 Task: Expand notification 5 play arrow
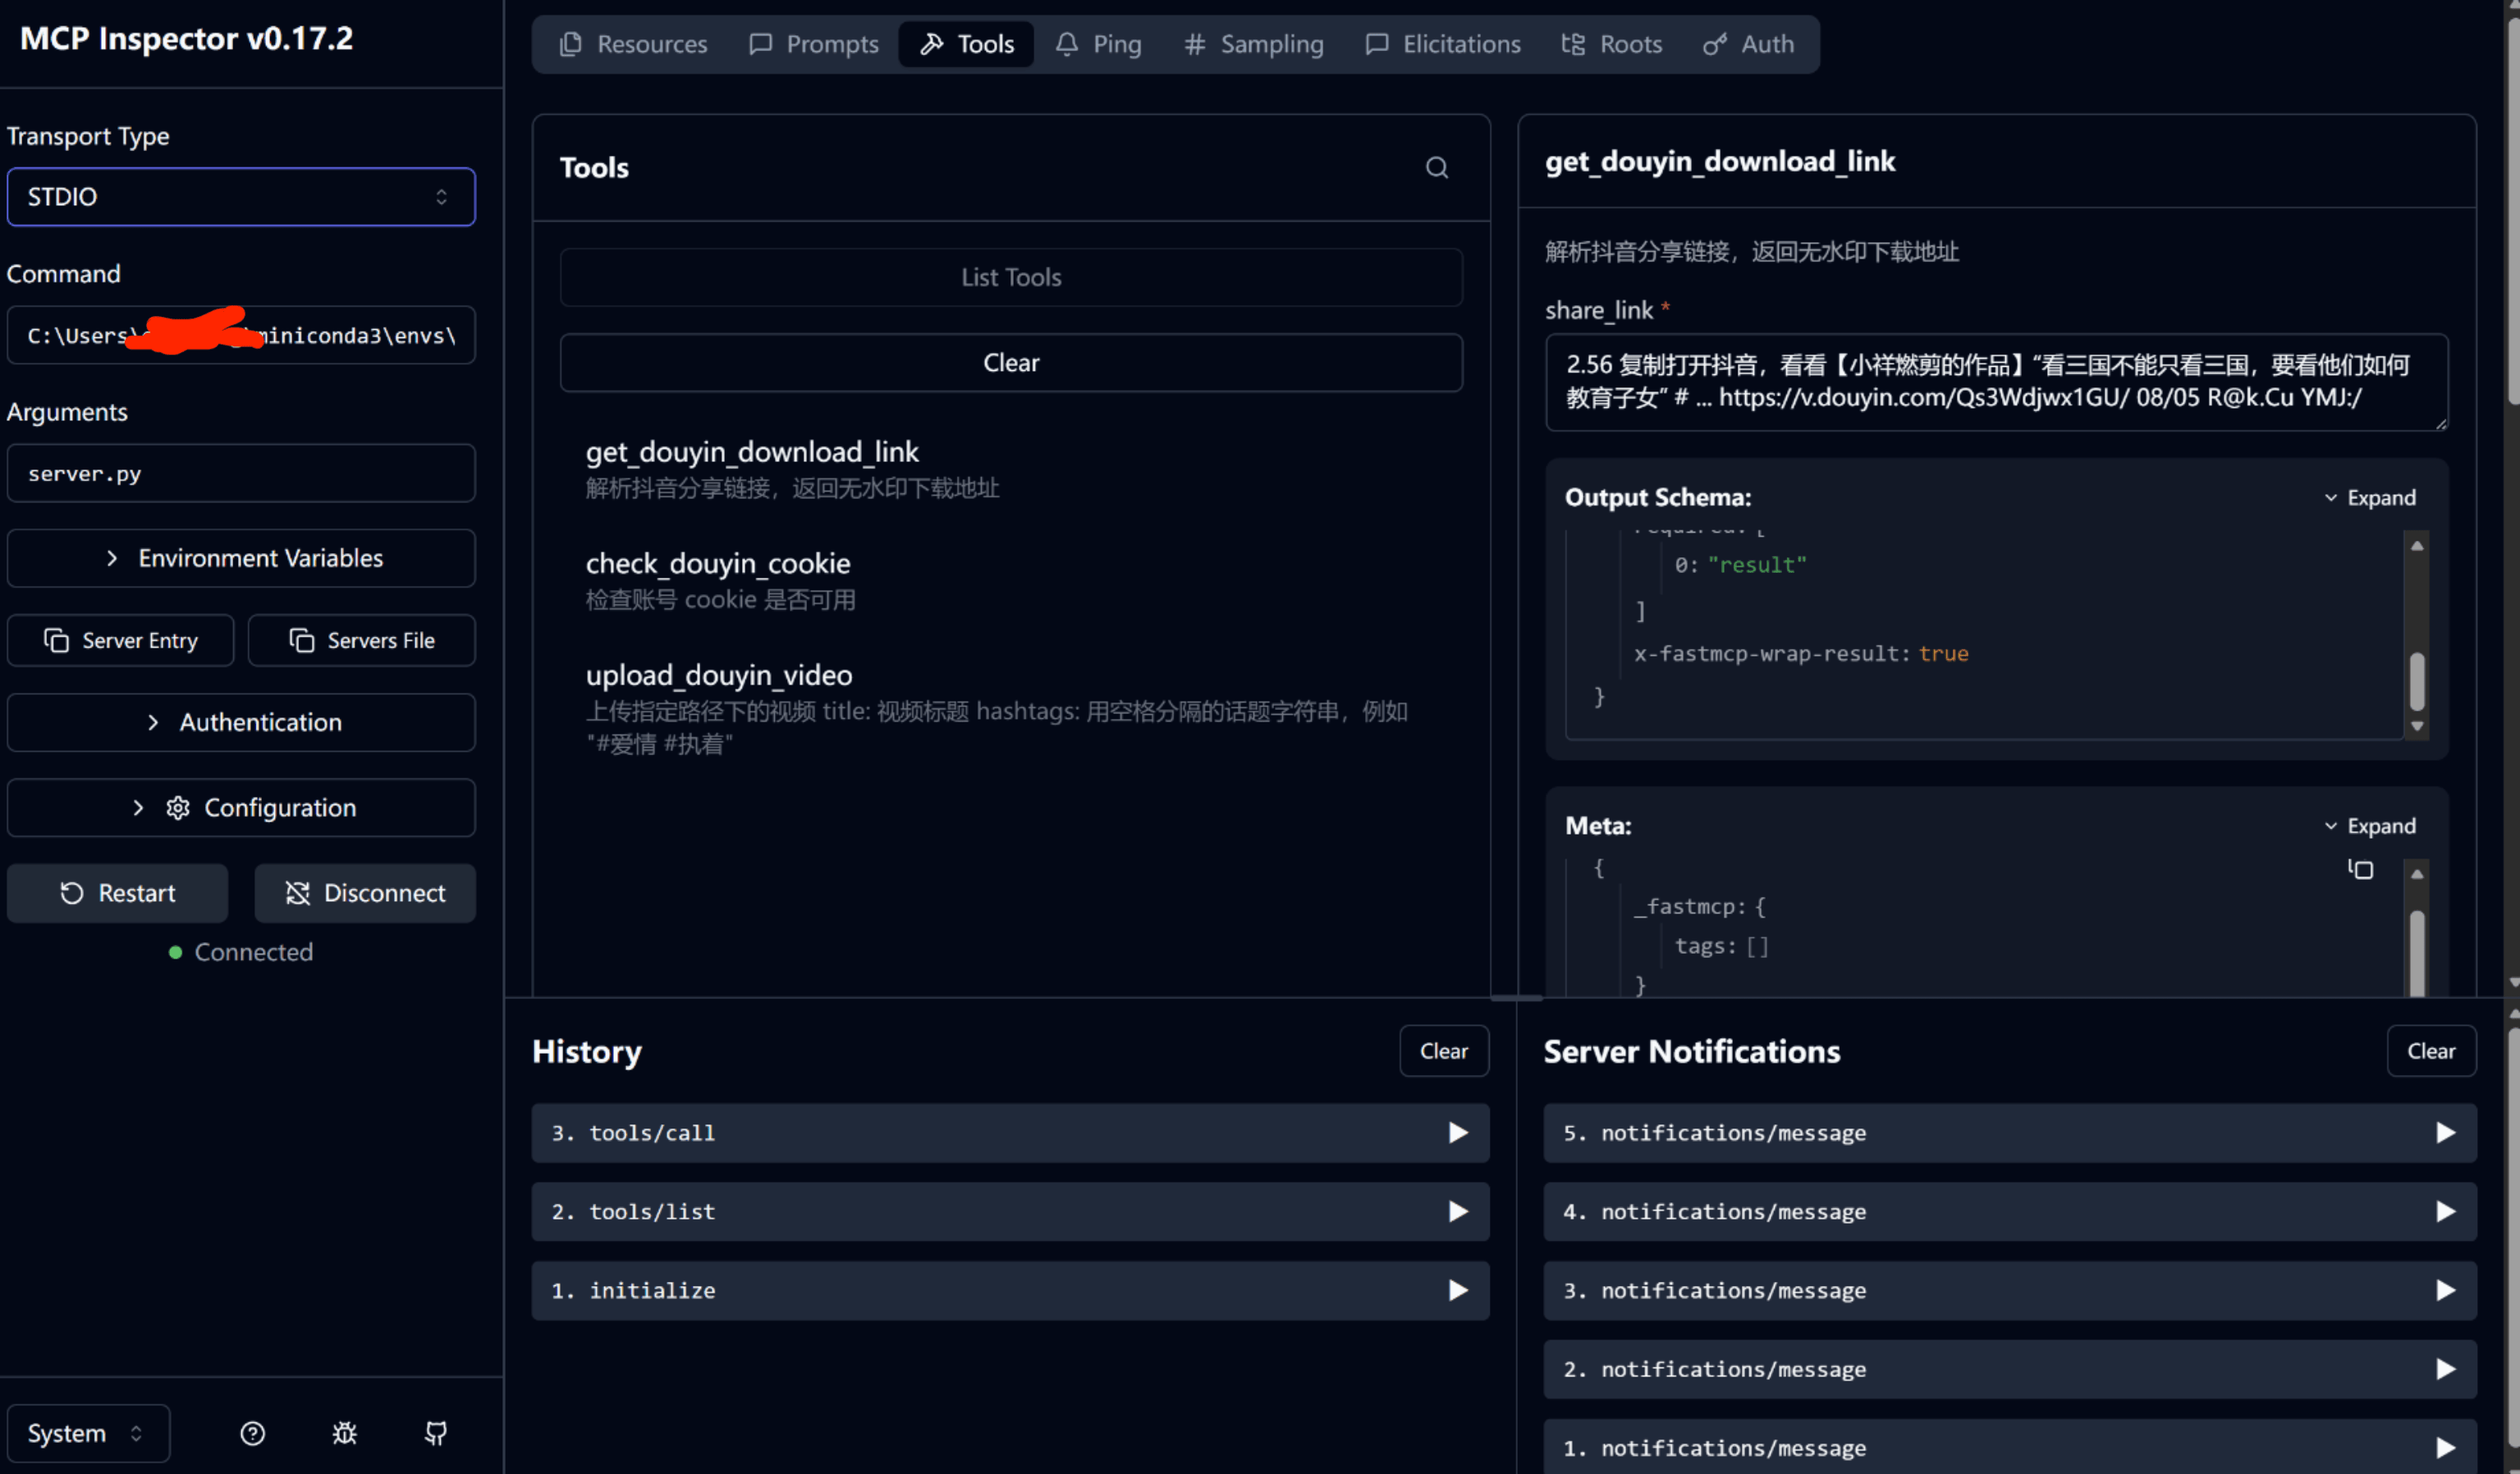click(x=2445, y=1132)
